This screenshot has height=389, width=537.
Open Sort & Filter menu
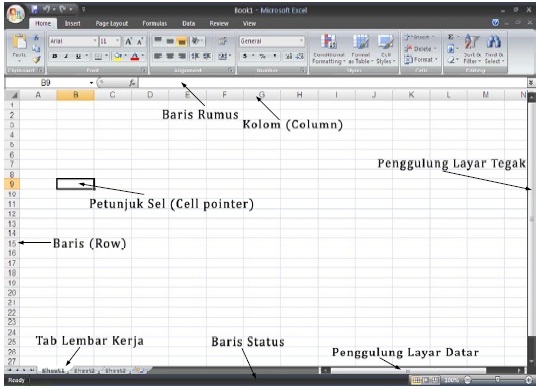472,49
